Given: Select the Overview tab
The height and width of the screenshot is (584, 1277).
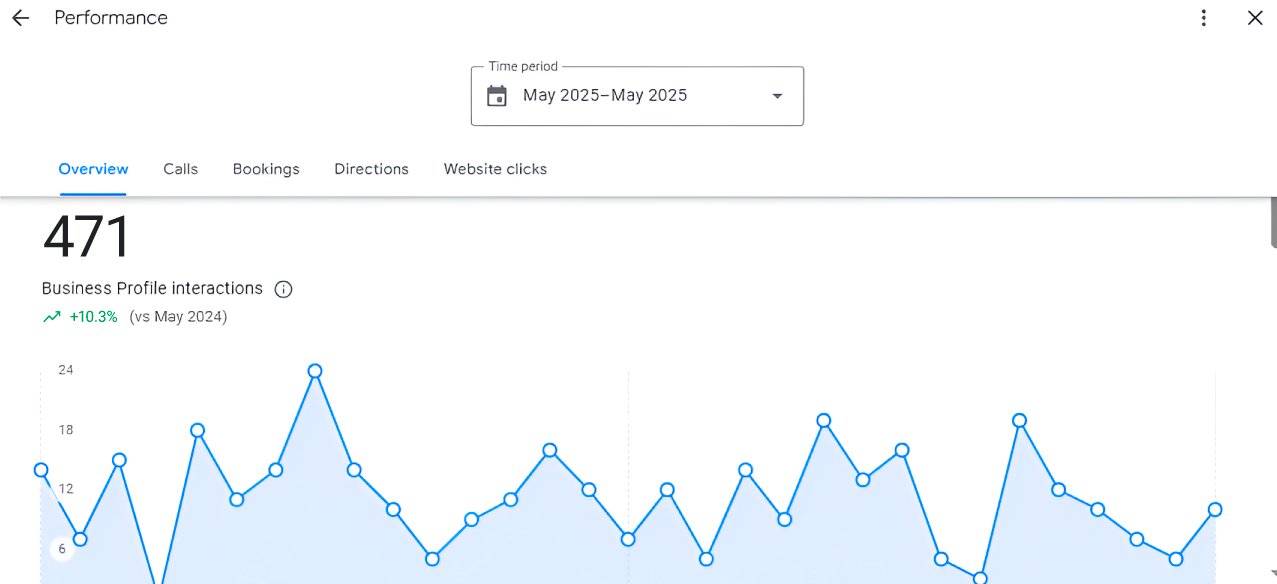Looking at the screenshot, I should coord(93,169).
